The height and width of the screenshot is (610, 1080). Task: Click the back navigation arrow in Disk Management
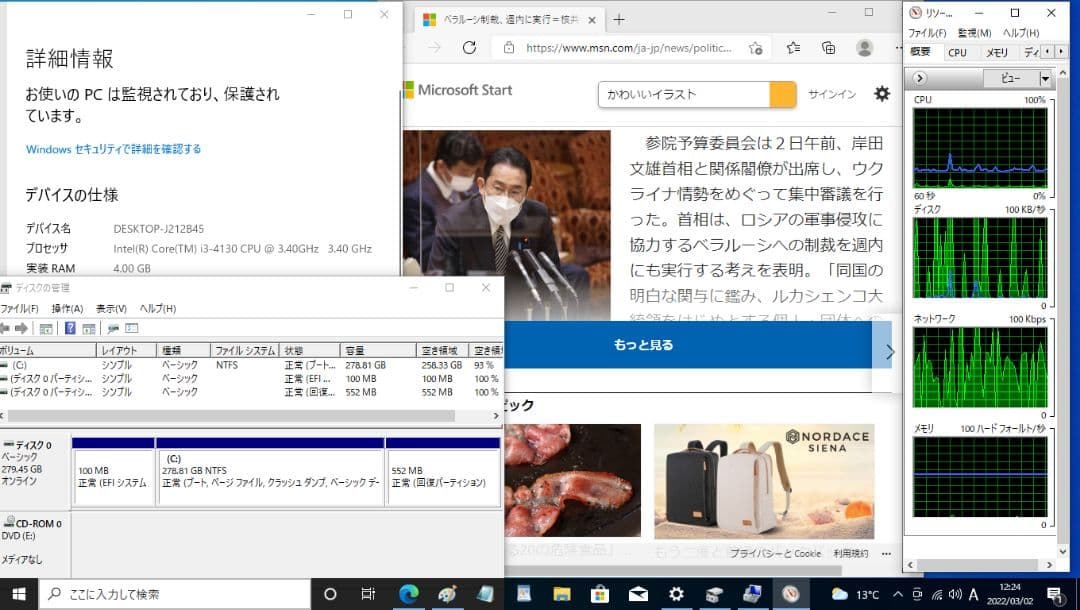point(8,327)
